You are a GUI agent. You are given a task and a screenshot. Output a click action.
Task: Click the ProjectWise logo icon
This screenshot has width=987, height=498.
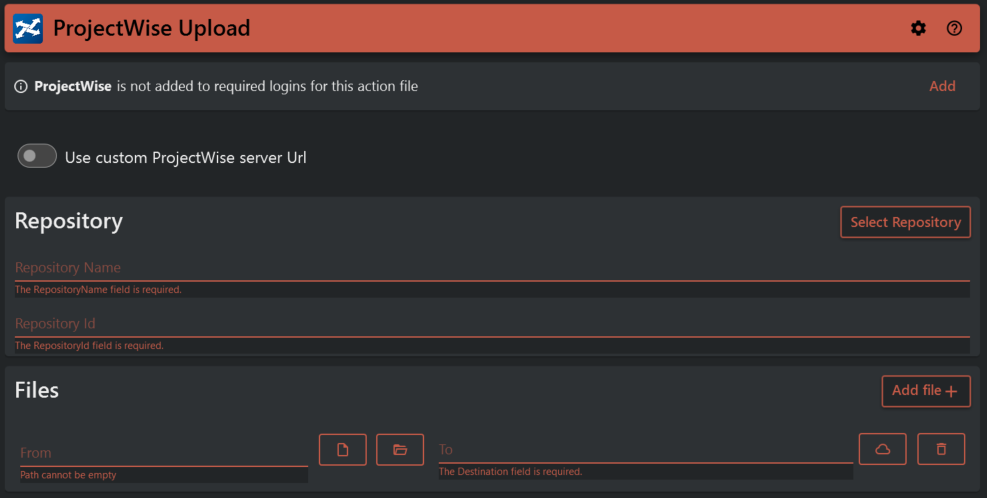coord(28,28)
